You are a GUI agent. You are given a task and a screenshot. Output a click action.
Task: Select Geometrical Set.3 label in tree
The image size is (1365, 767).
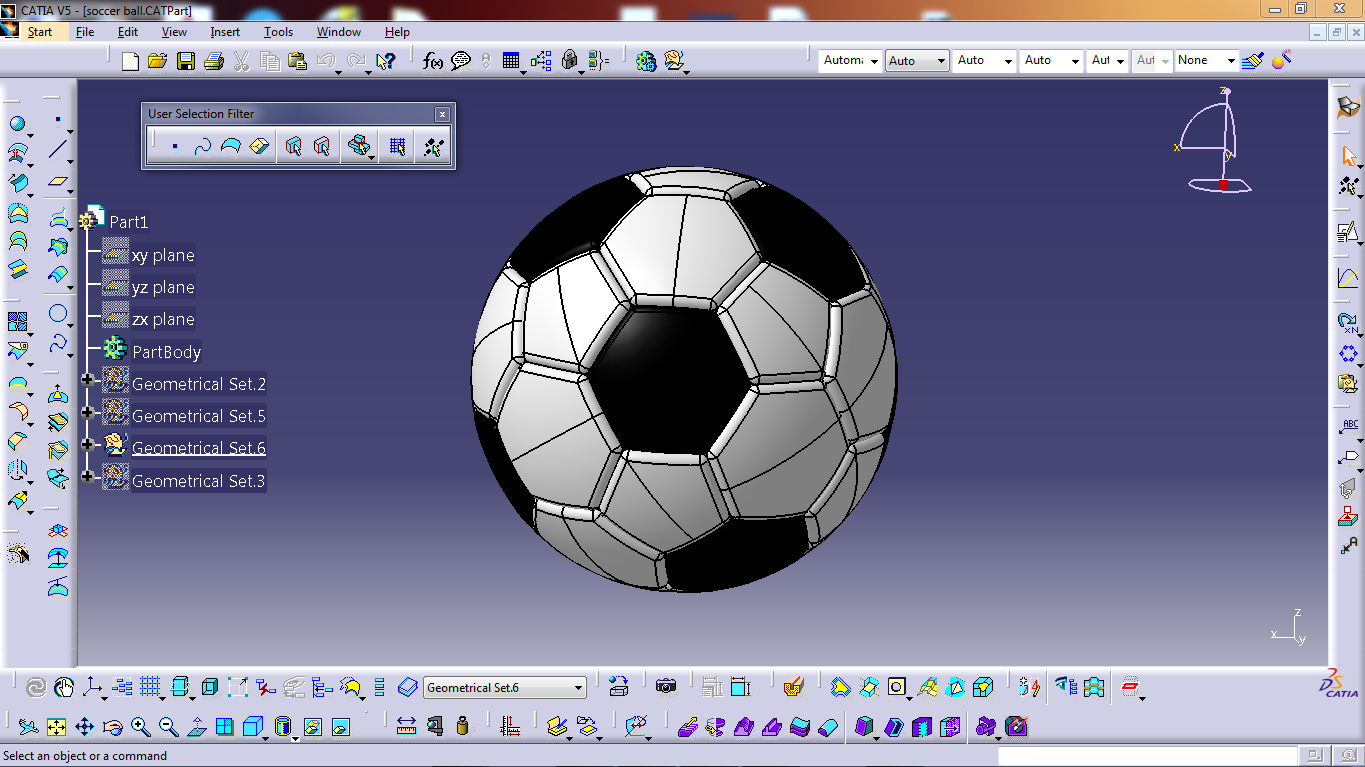click(198, 481)
